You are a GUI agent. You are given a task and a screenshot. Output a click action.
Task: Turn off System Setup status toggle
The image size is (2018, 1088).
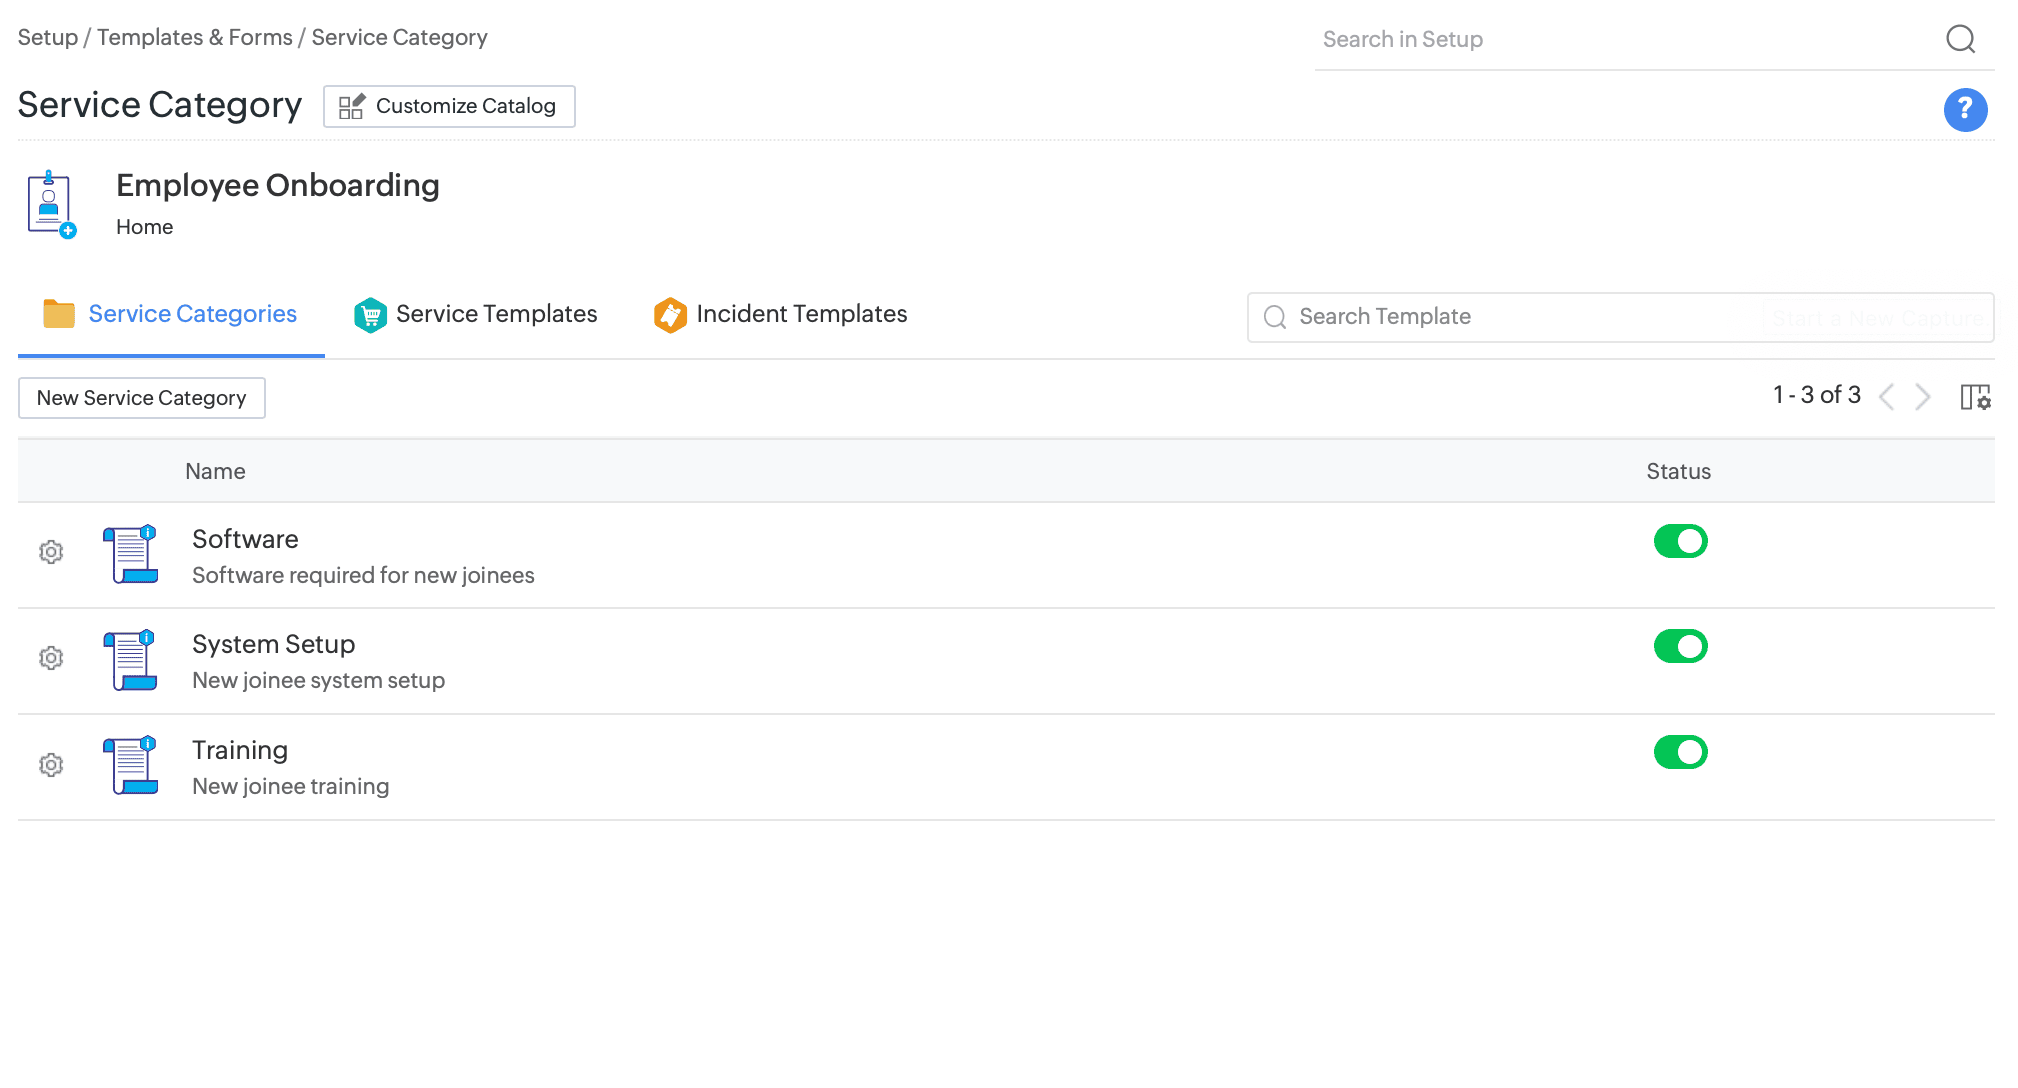tap(1680, 646)
